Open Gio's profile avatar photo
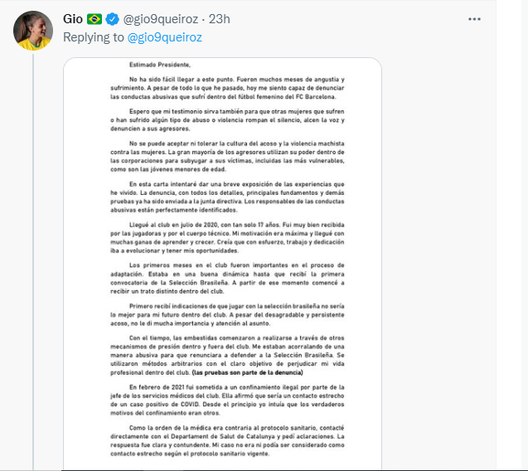528x471 pixels. coord(33,31)
